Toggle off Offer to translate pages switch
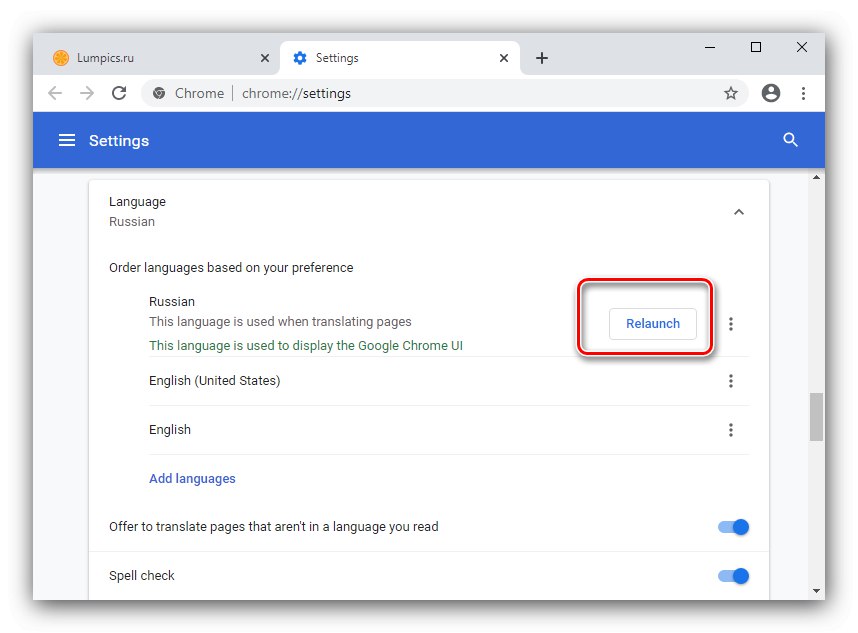The width and height of the screenshot is (858, 633). point(733,527)
